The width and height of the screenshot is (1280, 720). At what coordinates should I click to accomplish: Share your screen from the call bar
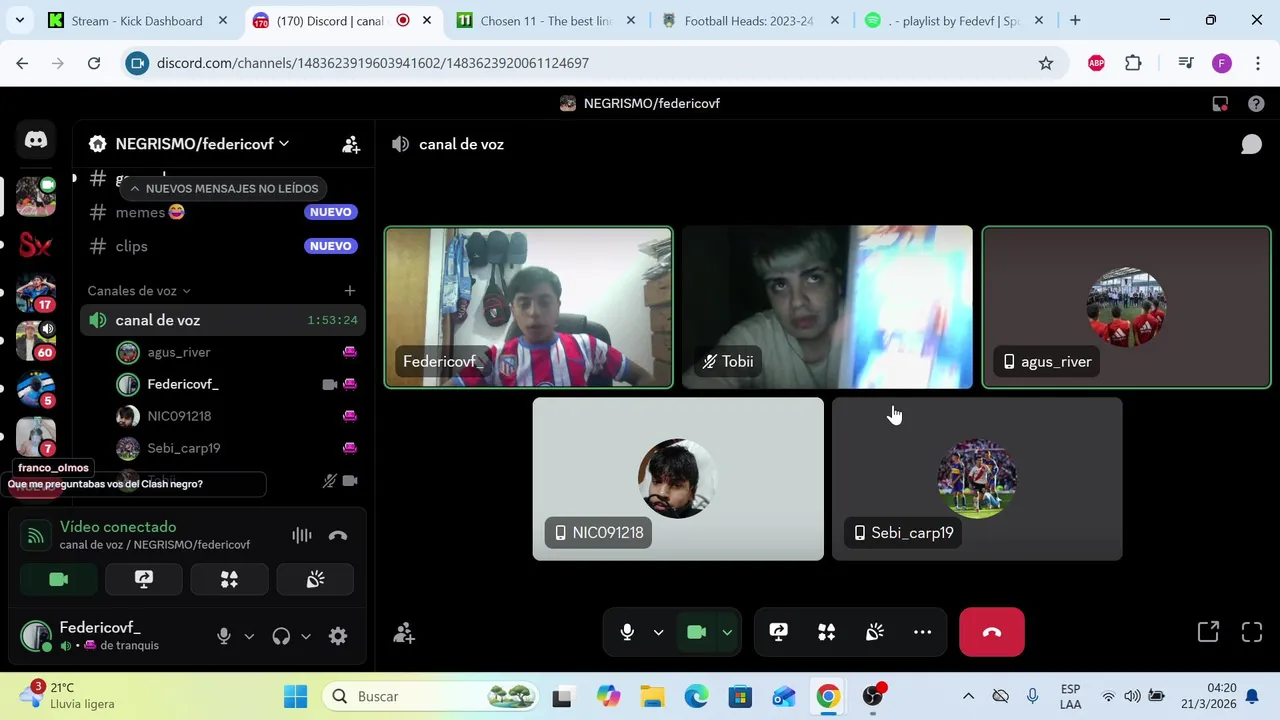[778, 632]
